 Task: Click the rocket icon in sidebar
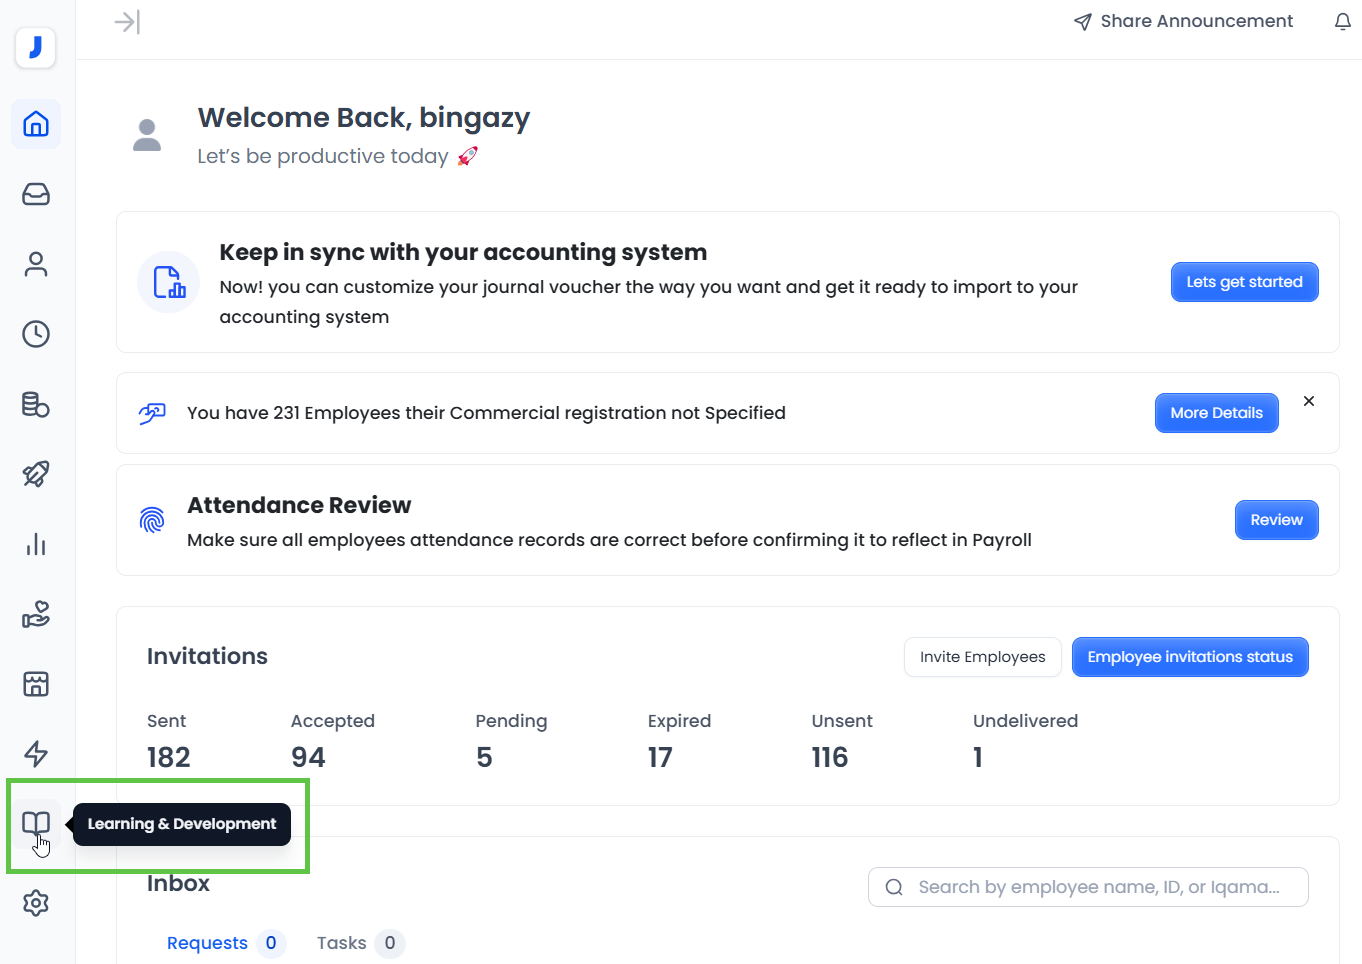pyautogui.click(x=36, y=474)
